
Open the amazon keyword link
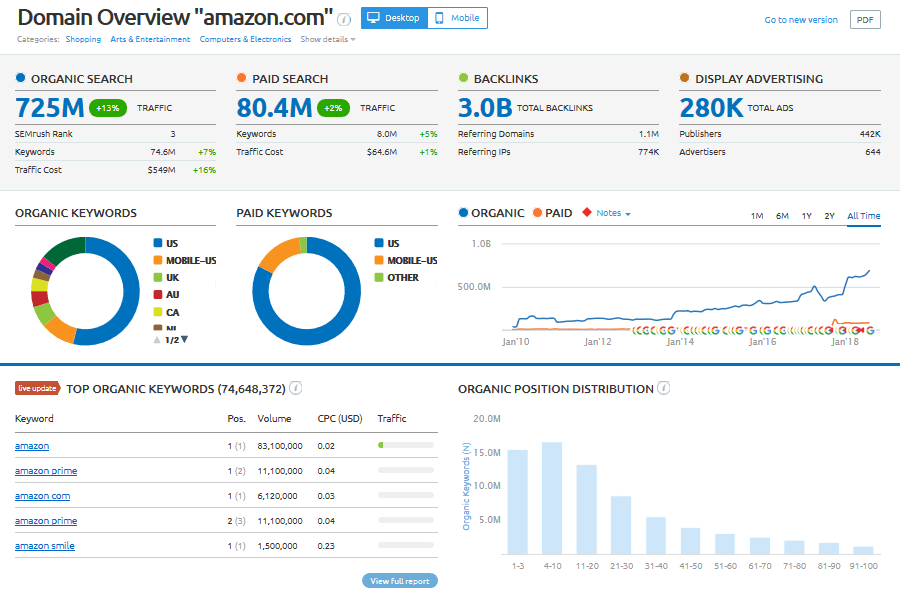tap(32, 445)
